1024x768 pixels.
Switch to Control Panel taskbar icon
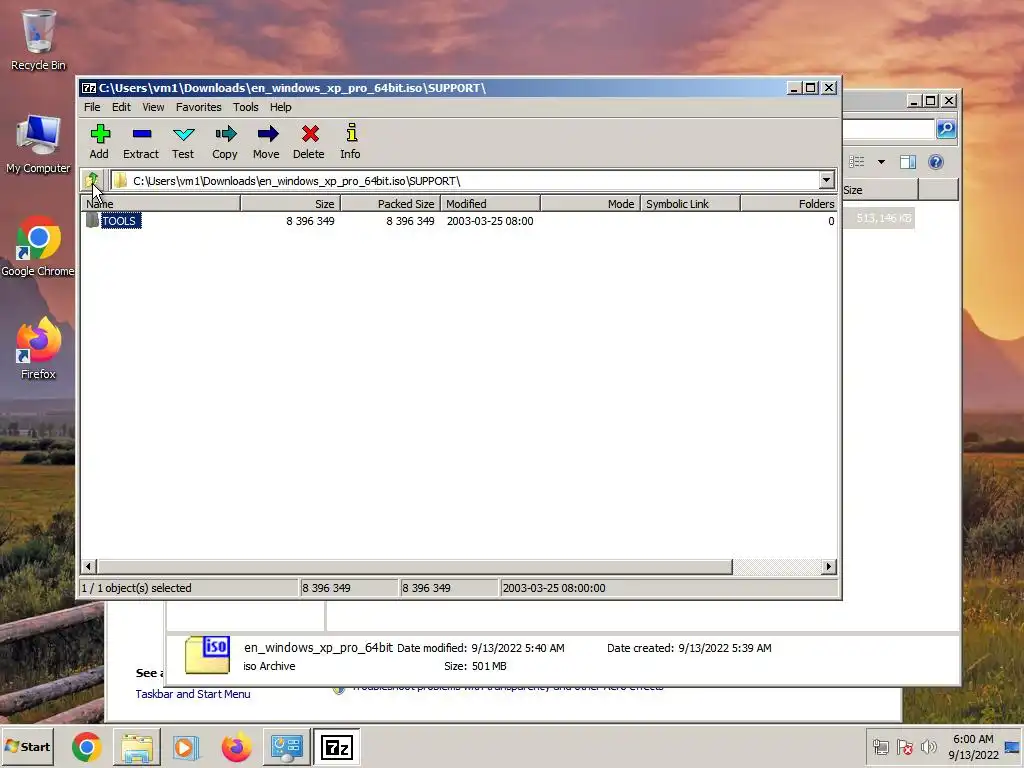click(x=287, y=747)
